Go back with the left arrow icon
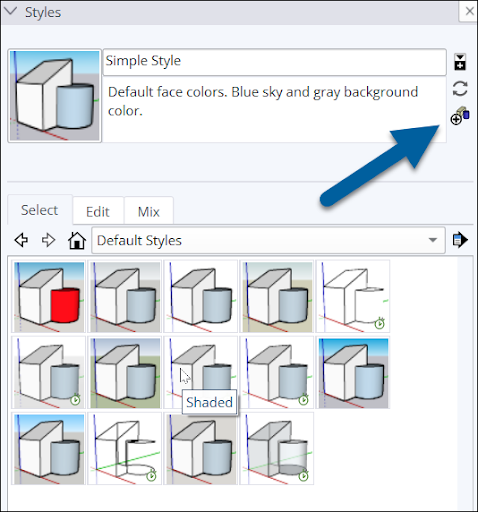Image resolution: width=478 pixels, height=512 pixels. coord(21,240)
